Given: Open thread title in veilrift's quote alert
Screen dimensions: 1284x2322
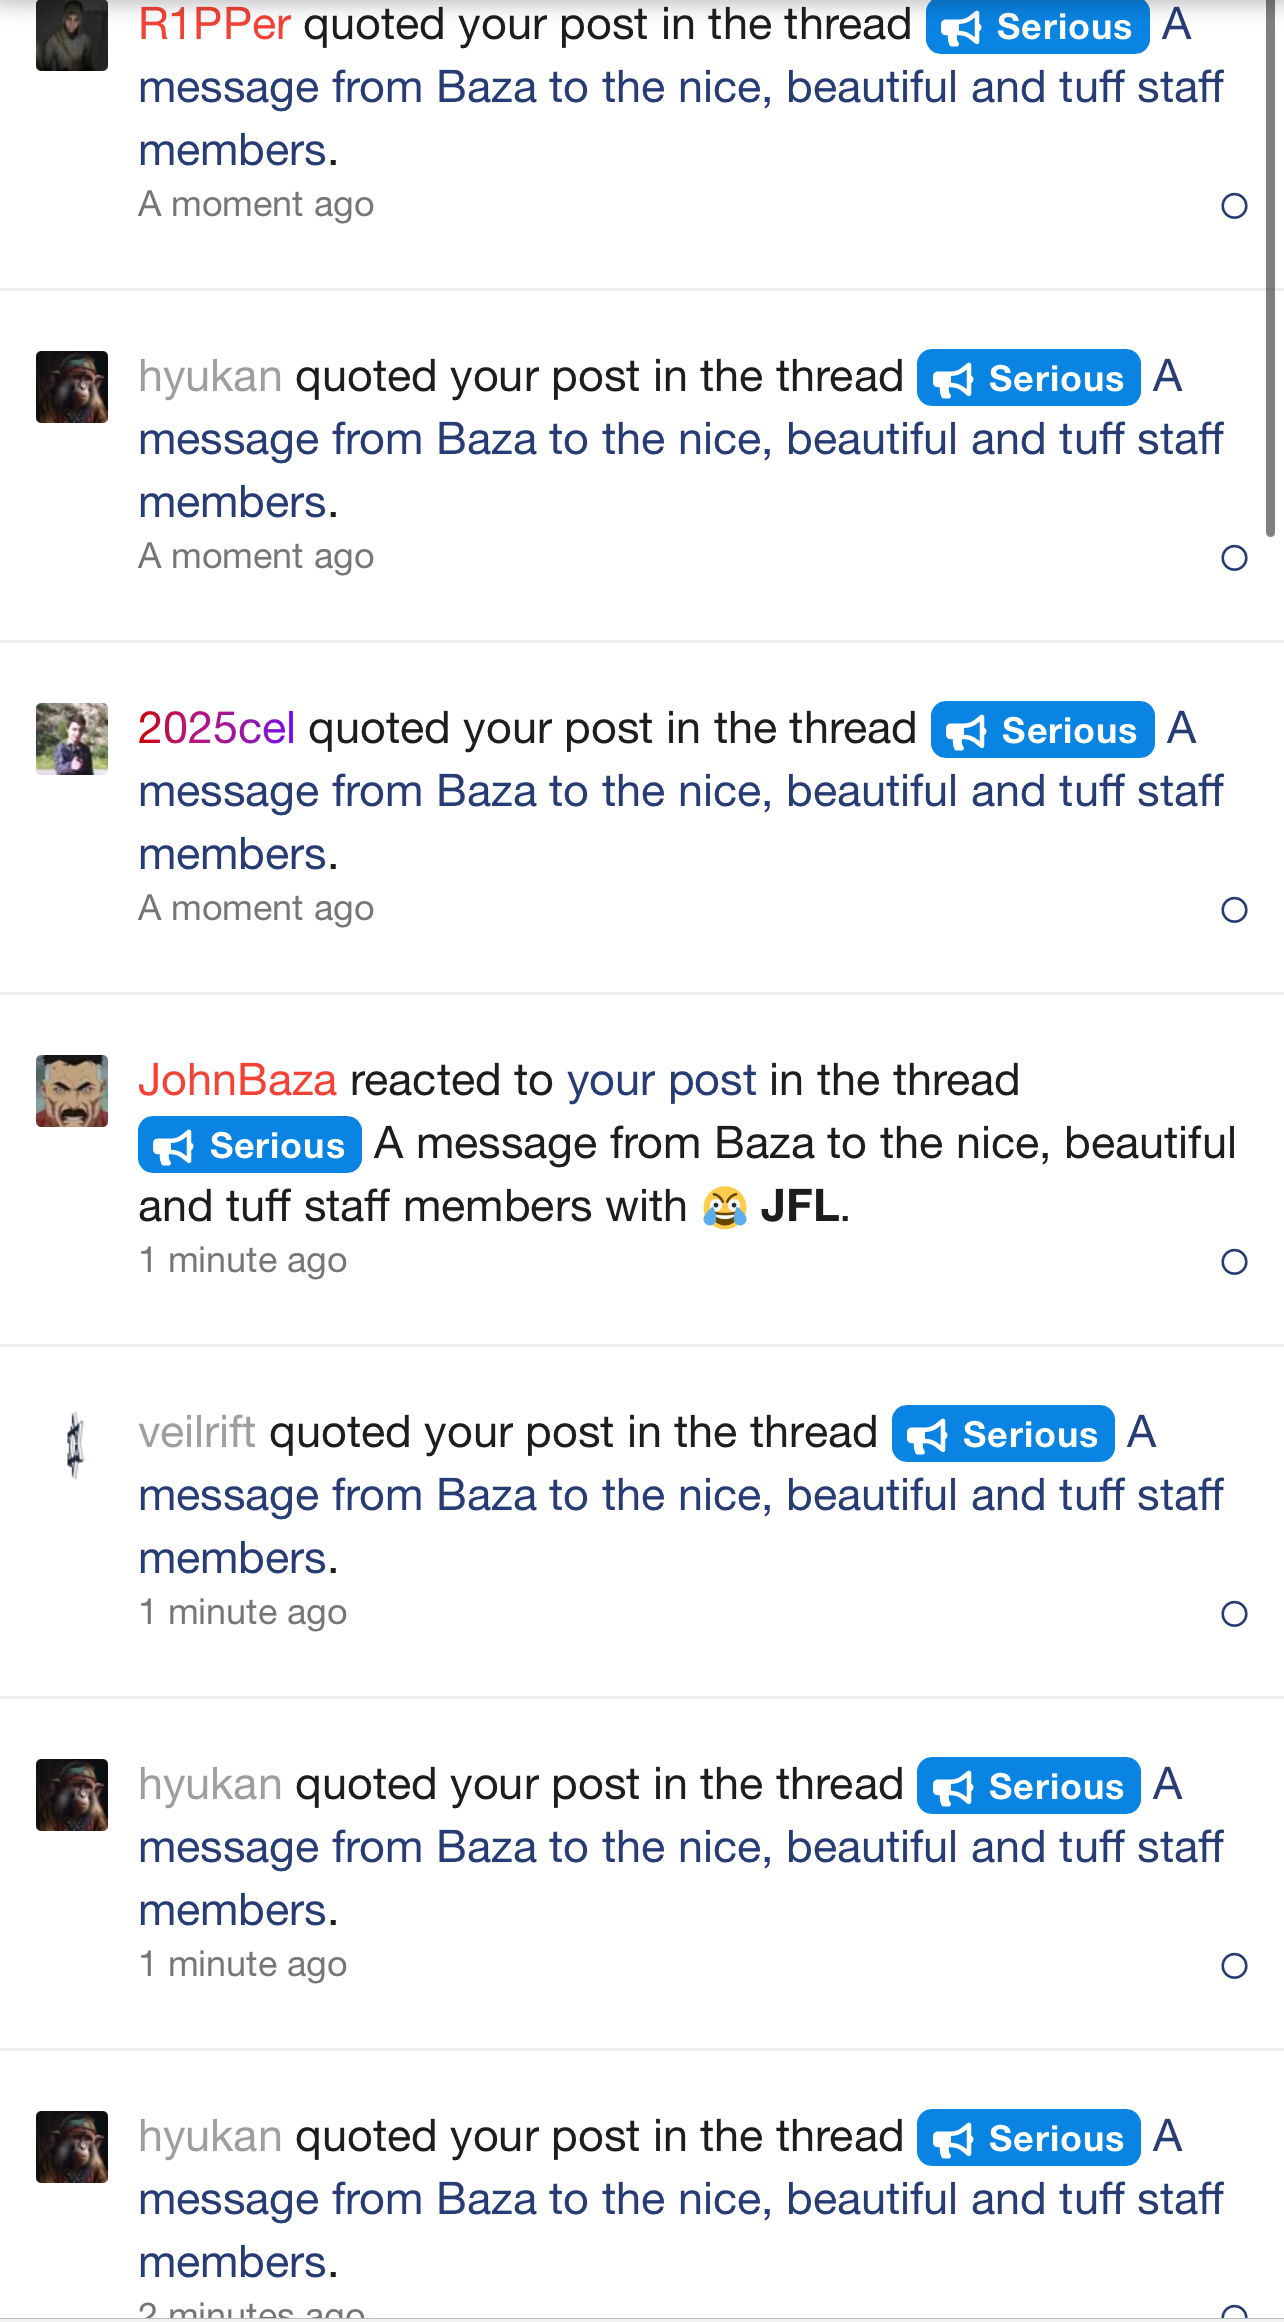Looking at the screenshot, I should (x=680, y=1496).
